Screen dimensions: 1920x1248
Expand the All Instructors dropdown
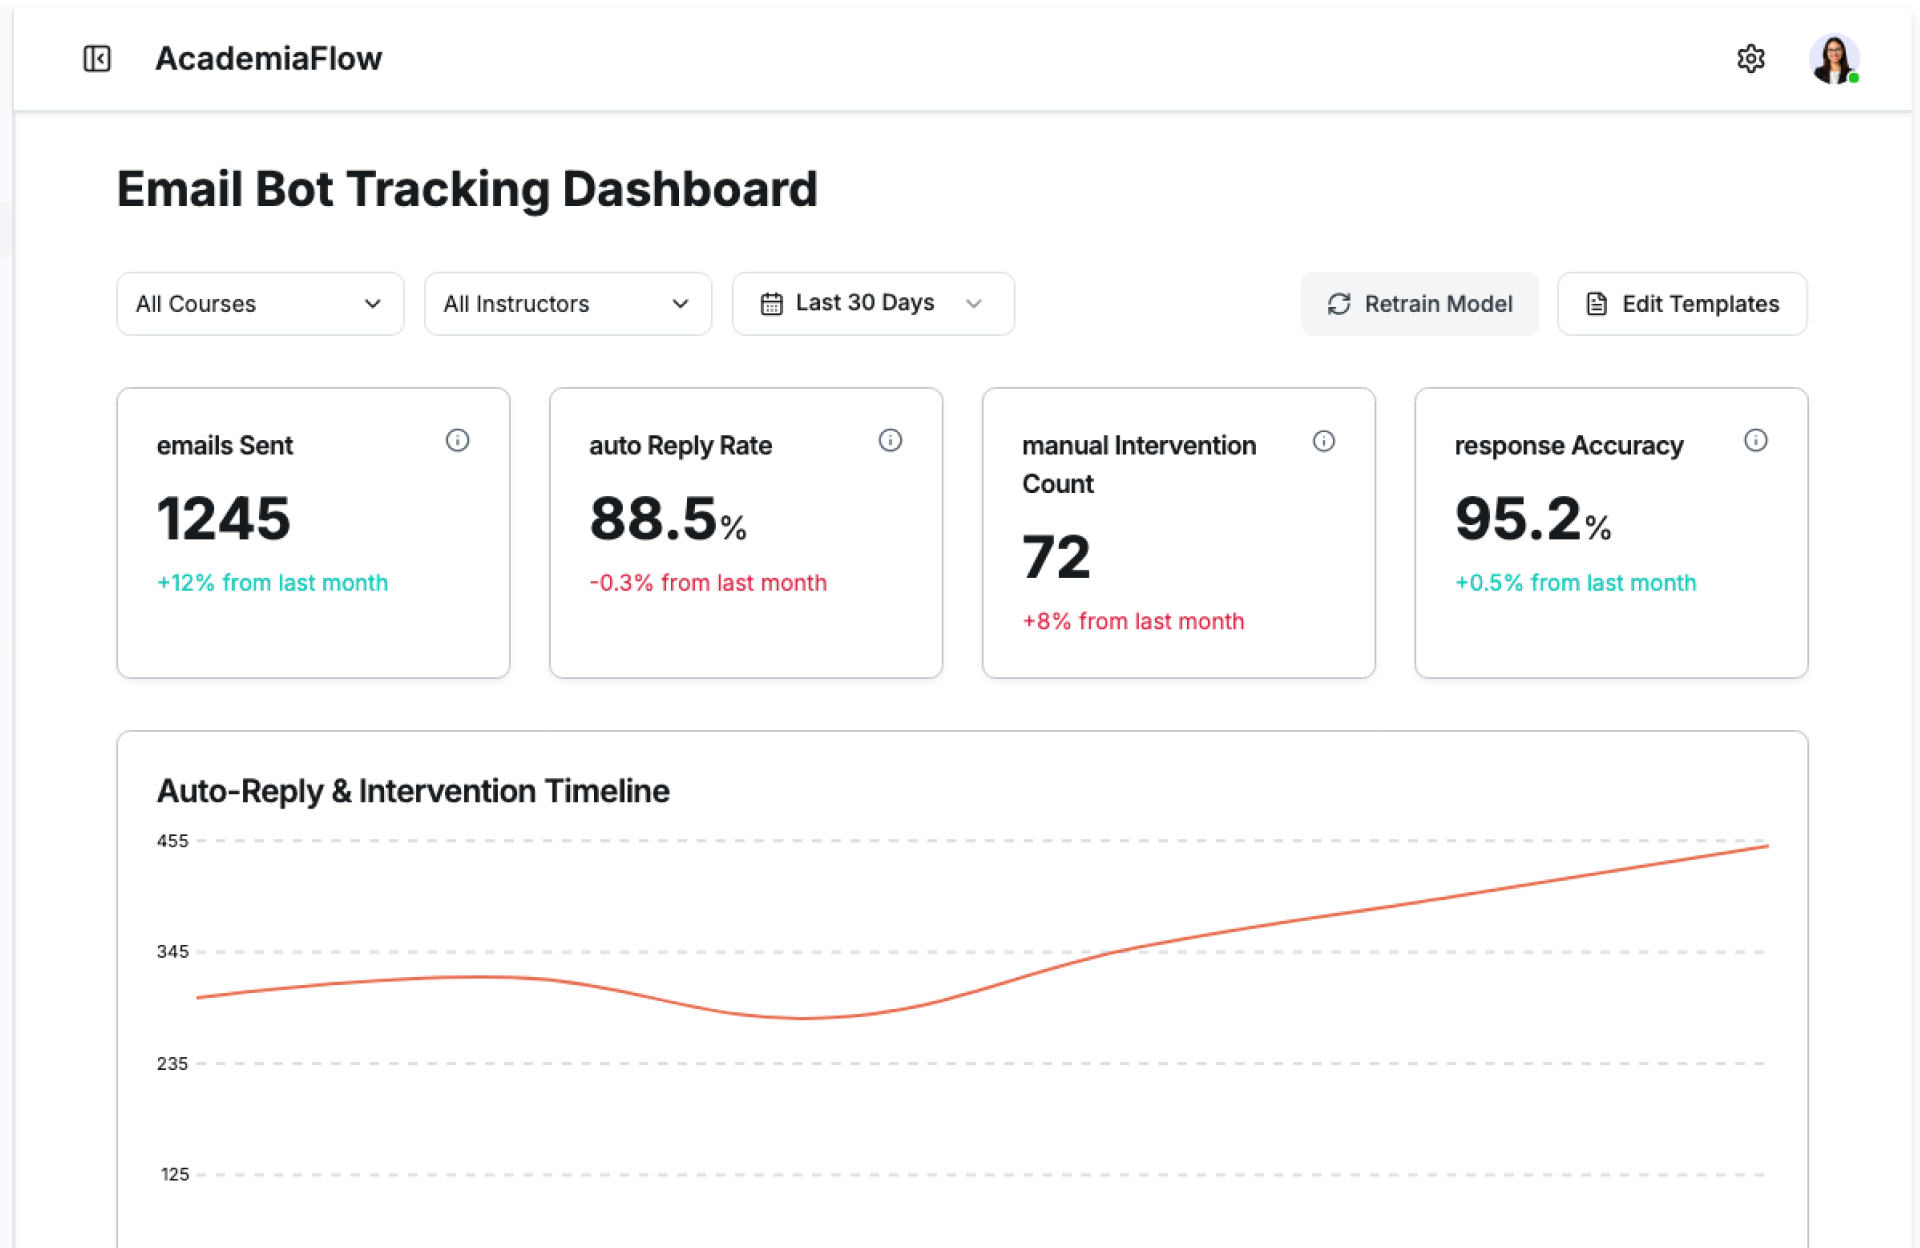click(567, 304)
